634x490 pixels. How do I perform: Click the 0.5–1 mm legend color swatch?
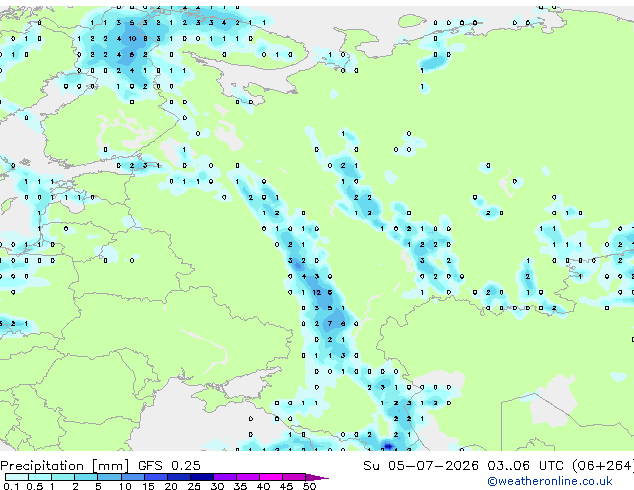40,477
